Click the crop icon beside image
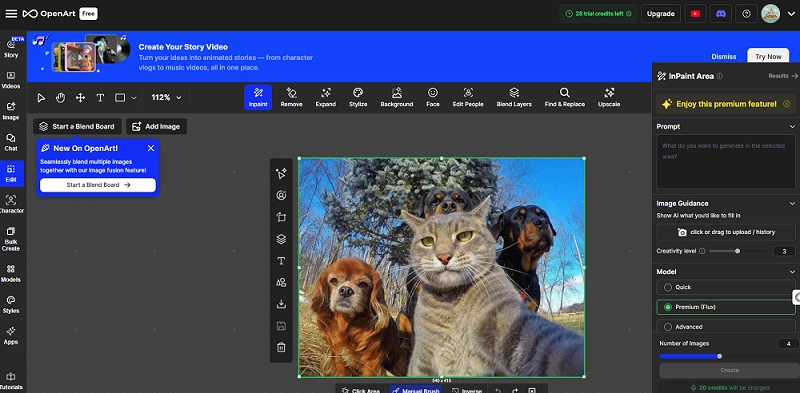800x393 pixels. [281, 217]
